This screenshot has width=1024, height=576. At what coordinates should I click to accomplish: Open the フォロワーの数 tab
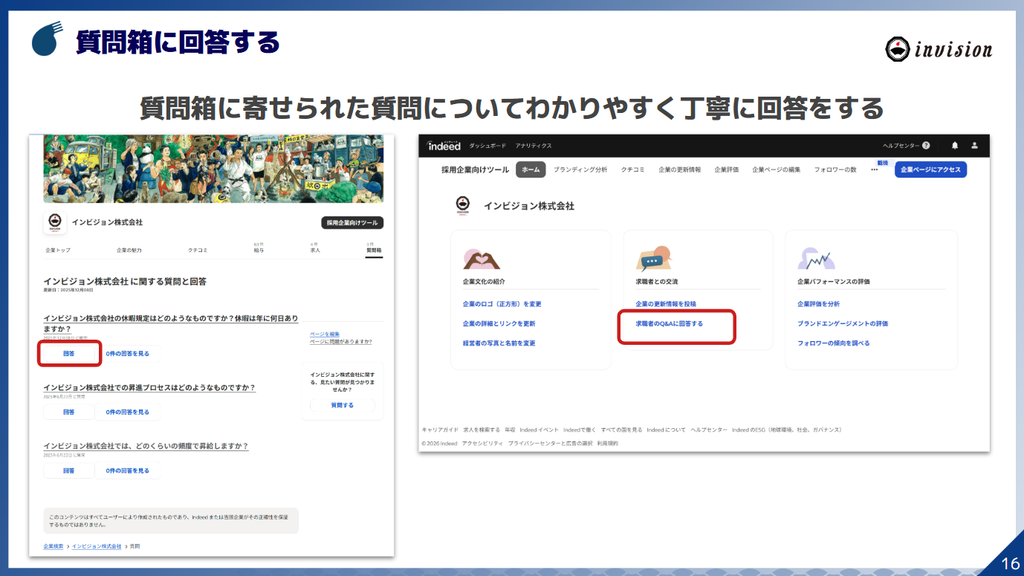coord(835,170)
